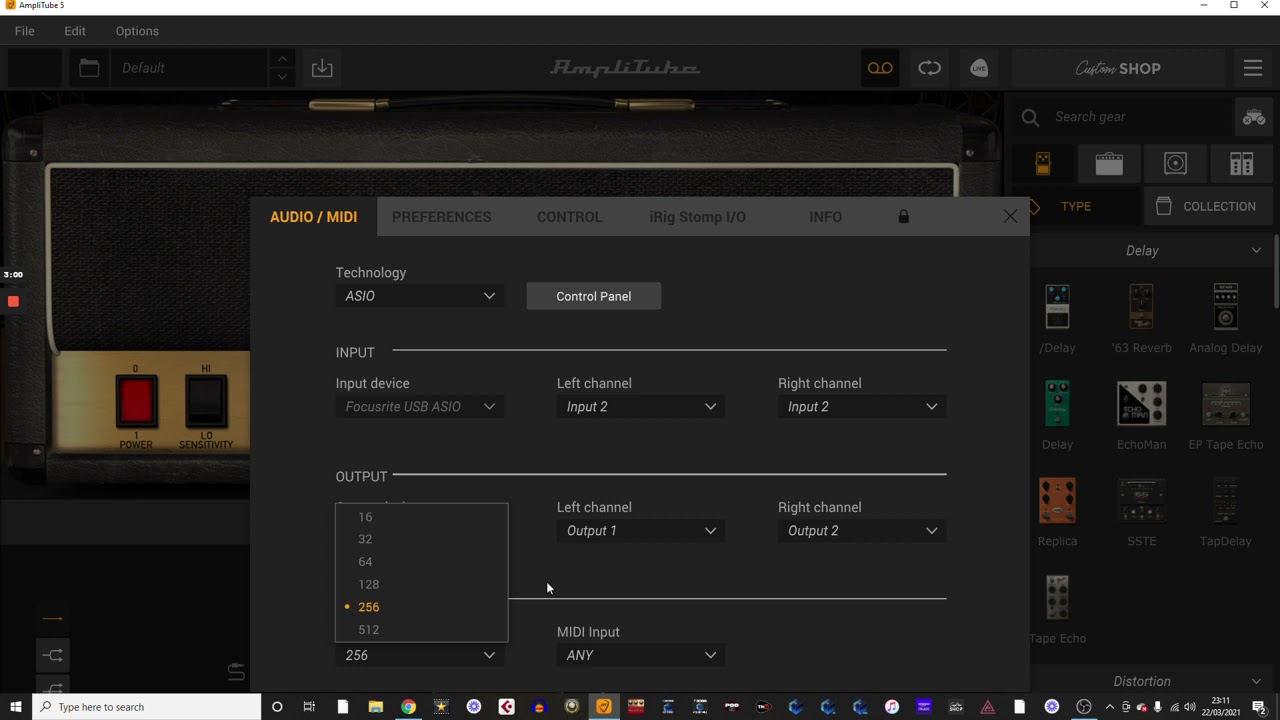Select the rack effects category icon
The image size is (1280, 720).
pyautogui.click(x=1242, y=164)
